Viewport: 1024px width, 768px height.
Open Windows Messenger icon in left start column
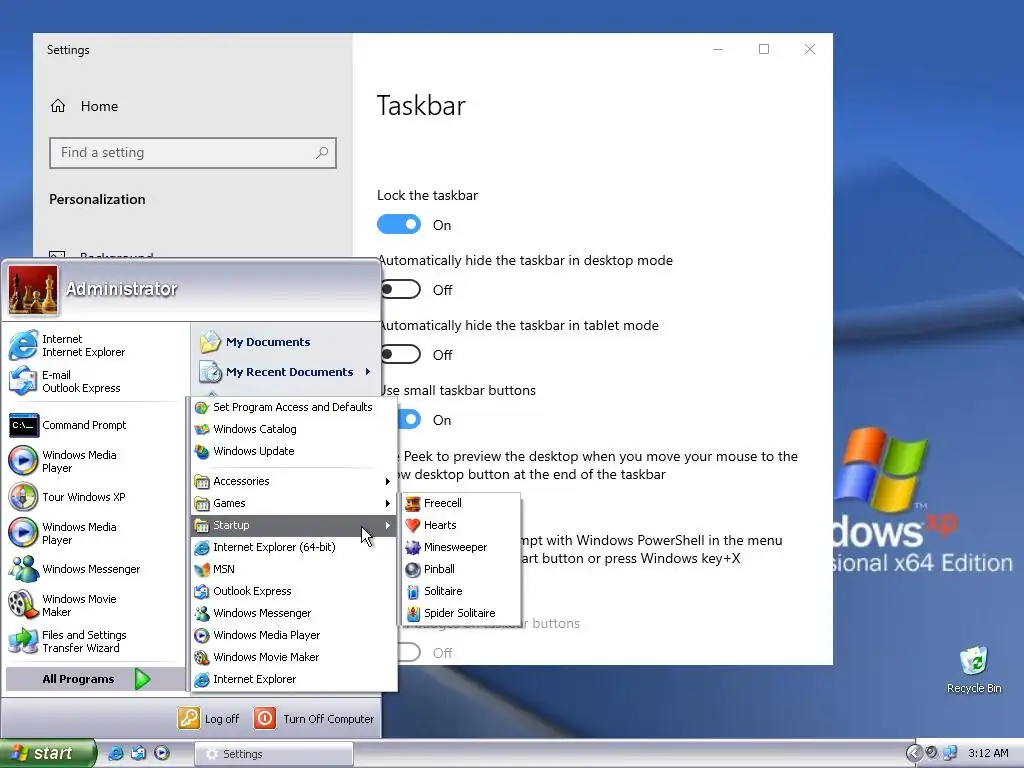(x=24, y=569)
